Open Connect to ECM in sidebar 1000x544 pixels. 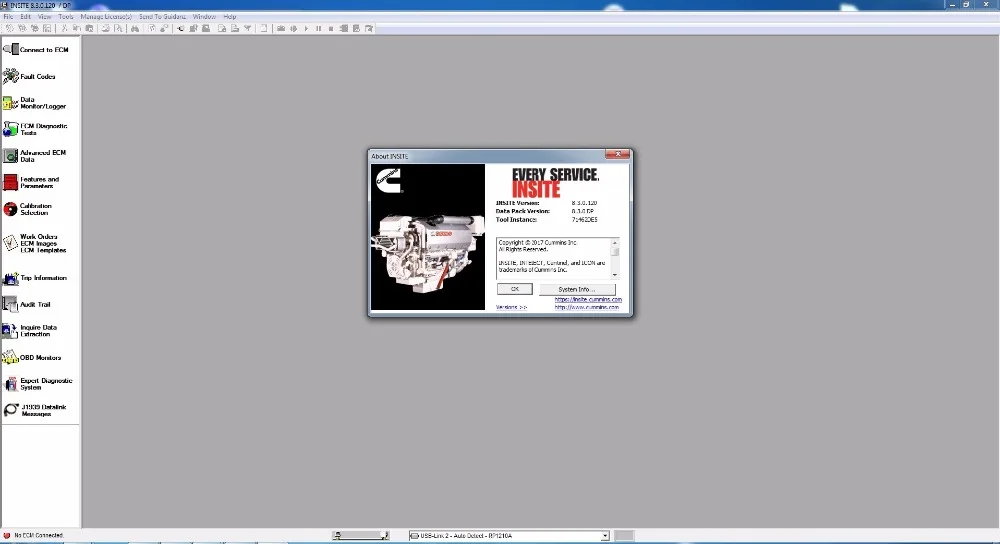(x=37, y=50)
